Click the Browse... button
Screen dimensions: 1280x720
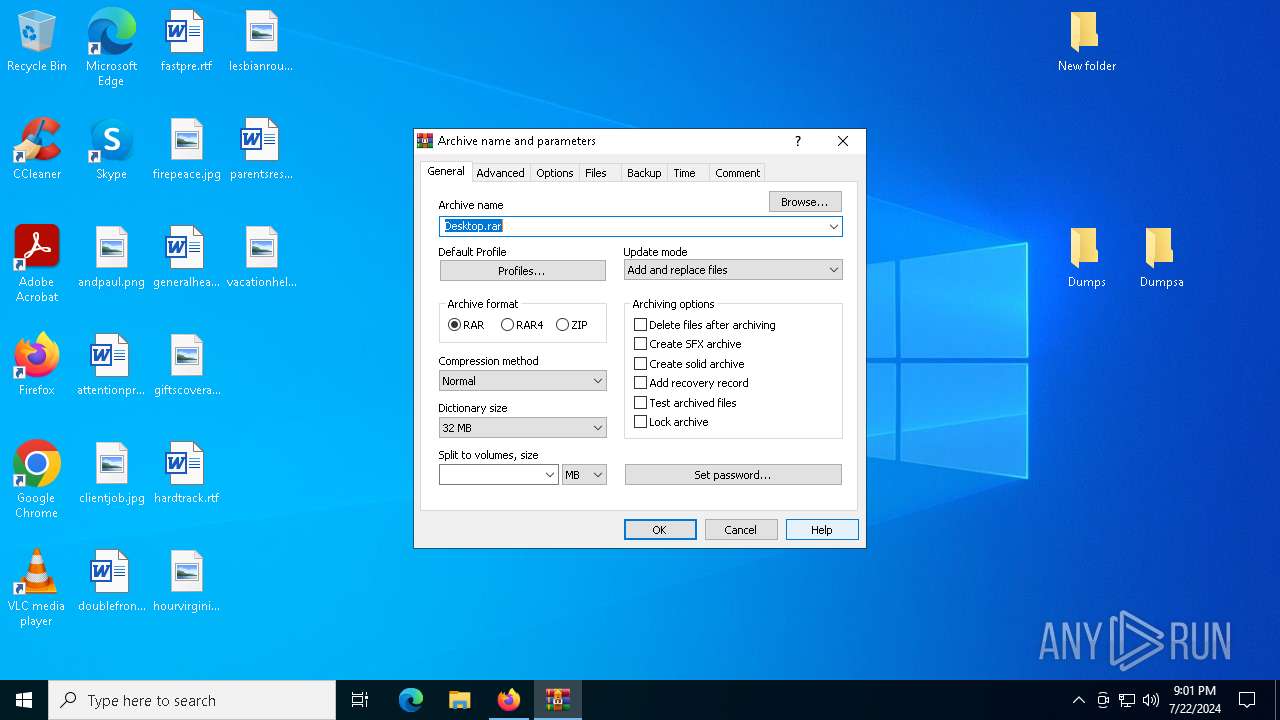[805, 202]
